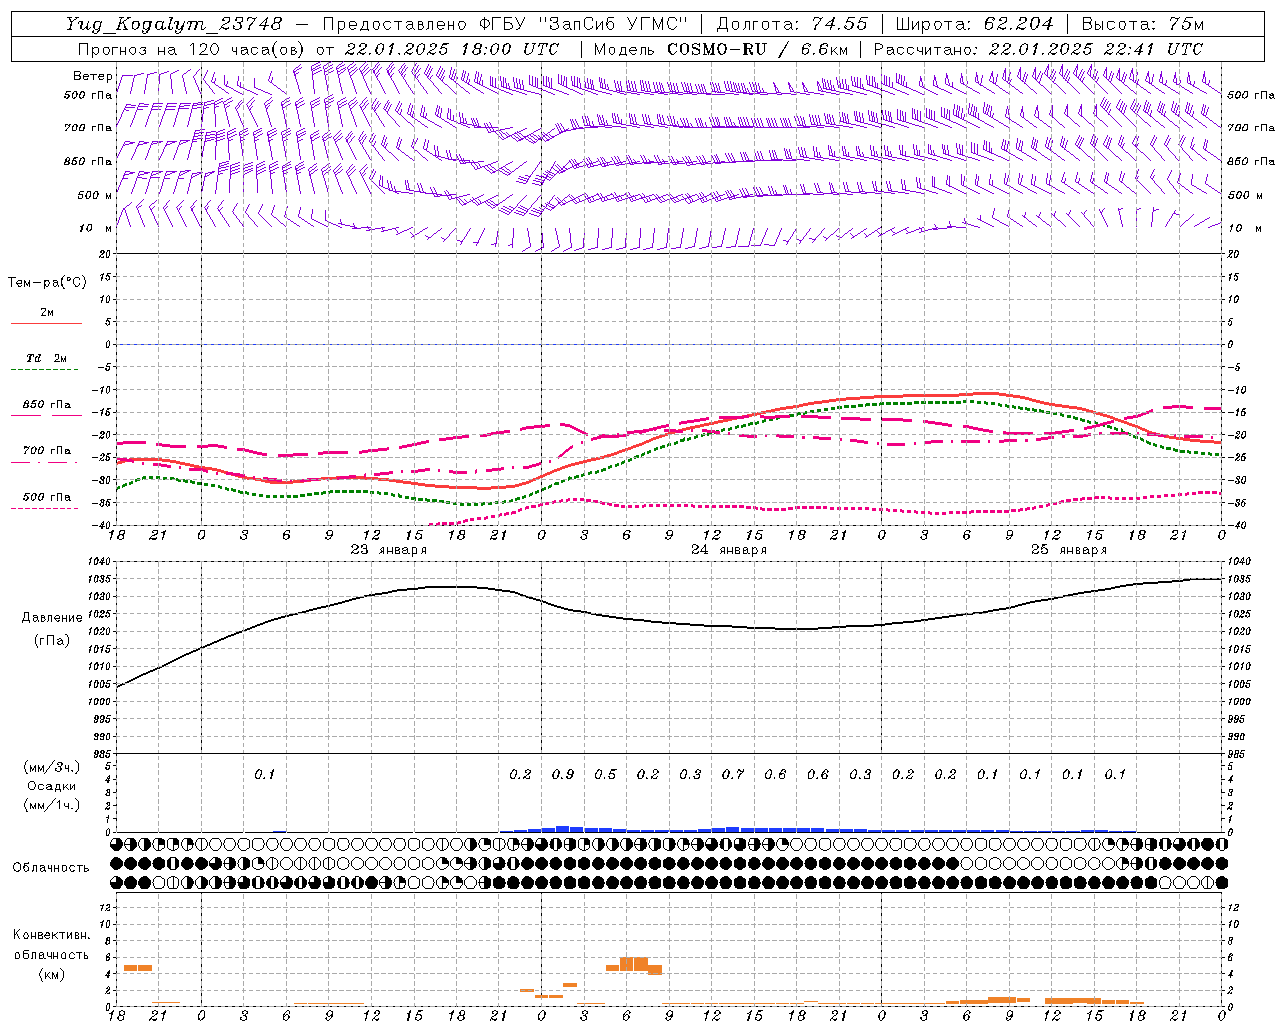Viewport: 1280px width, 1024px height.
Task: Click the Td 2м legend entry
Action: point(47,358)
